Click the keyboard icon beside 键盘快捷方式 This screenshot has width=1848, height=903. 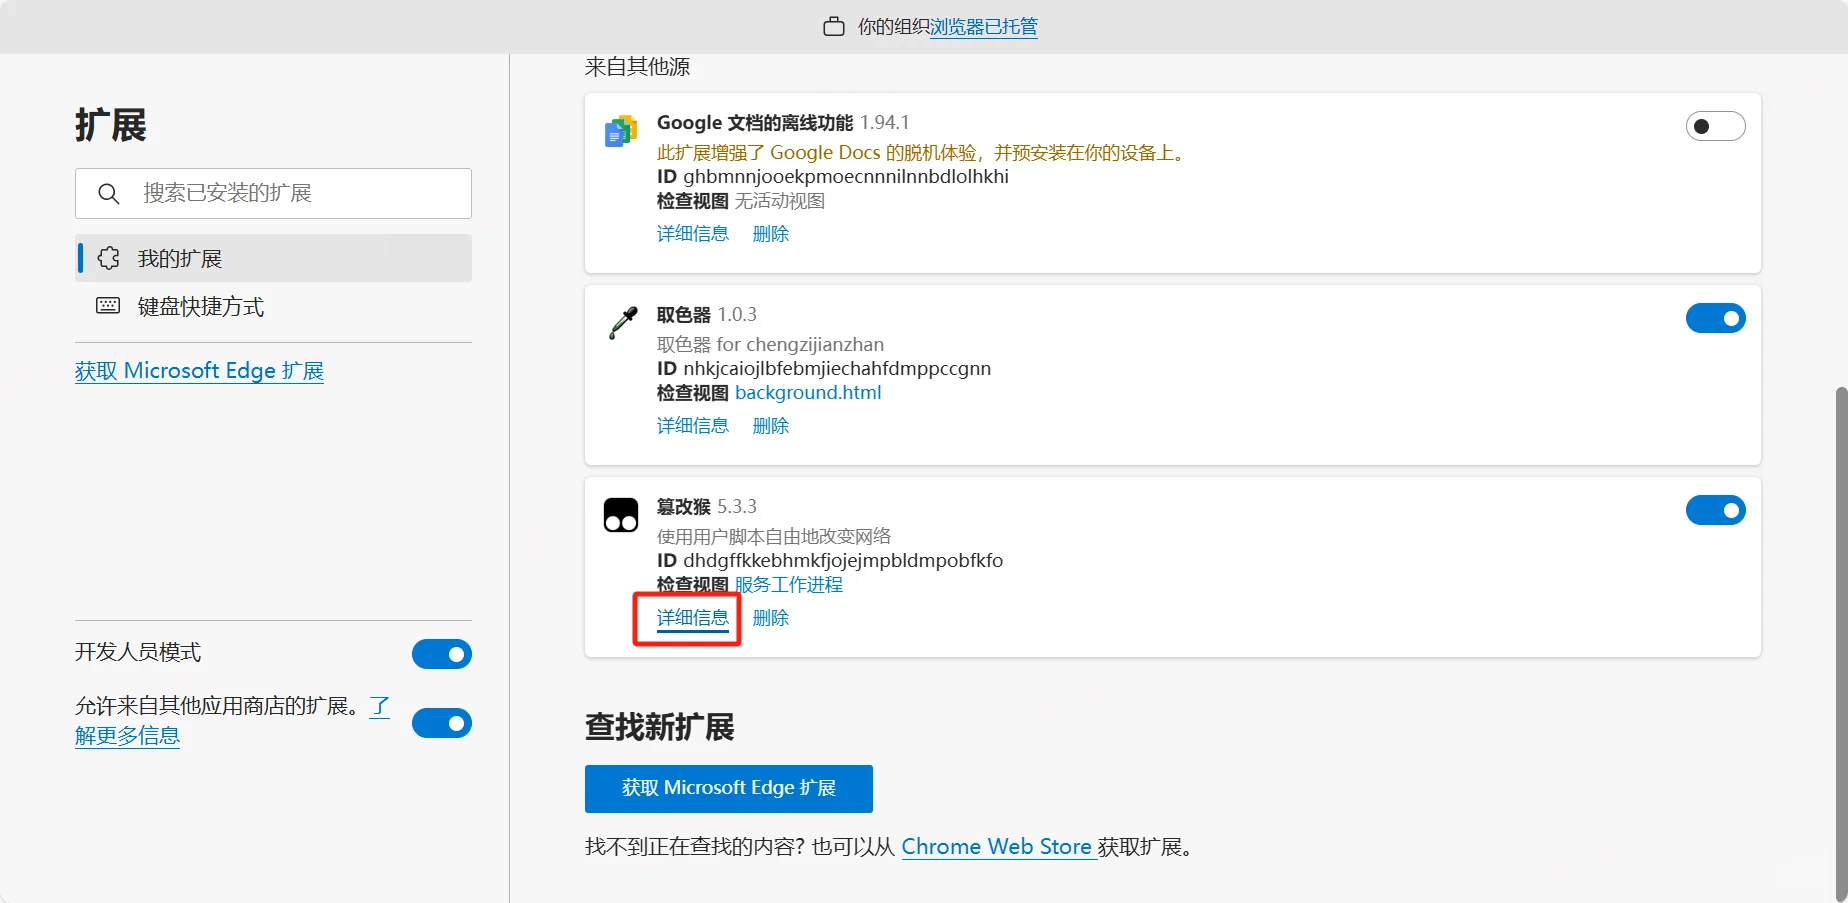[108, 306]
